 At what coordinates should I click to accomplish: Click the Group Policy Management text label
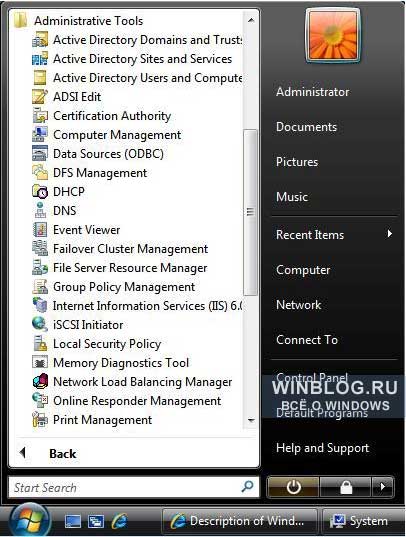(x=124, y=287)
